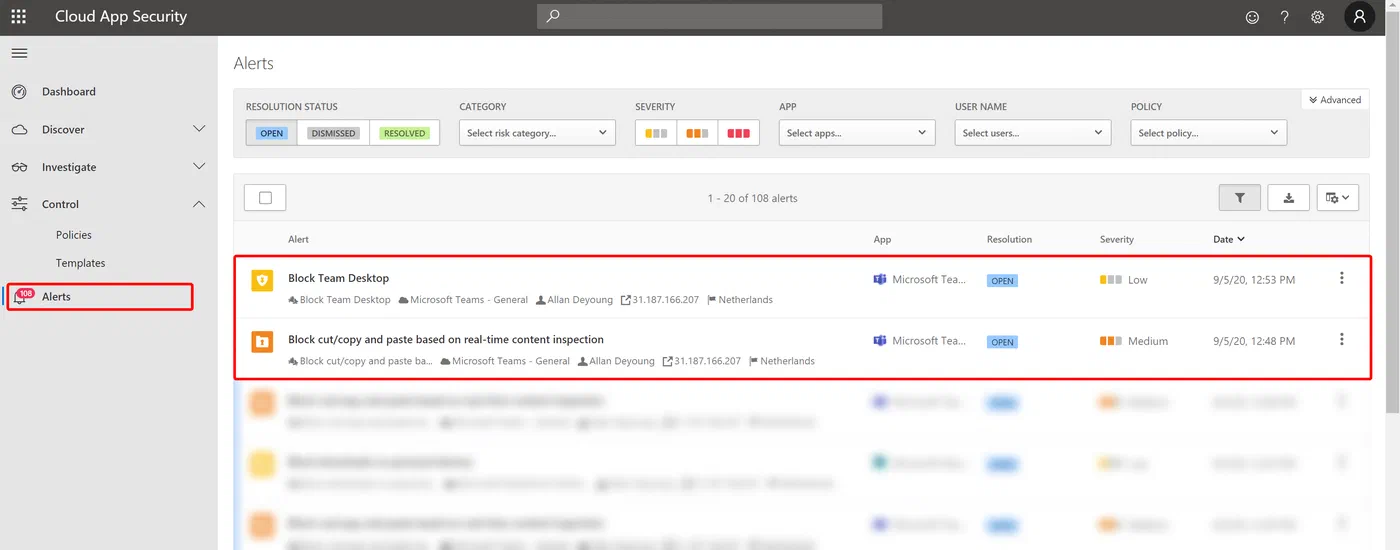Expand the Investigate menu chevron
This screenshot has width=1400, height=550.
pos(199,166)
